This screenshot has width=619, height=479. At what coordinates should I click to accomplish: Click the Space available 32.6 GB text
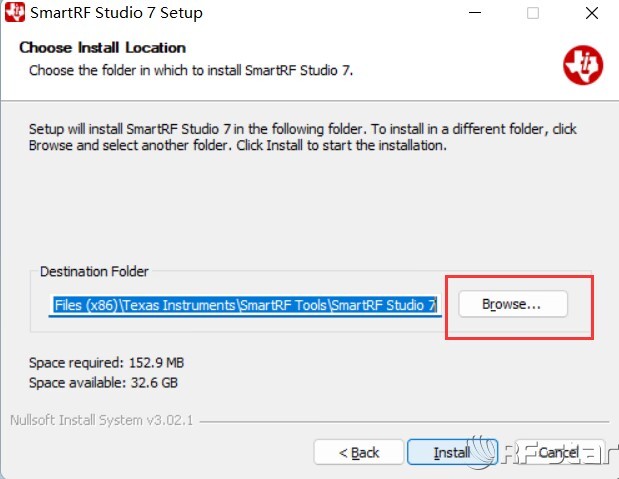(x=103, y=382)
